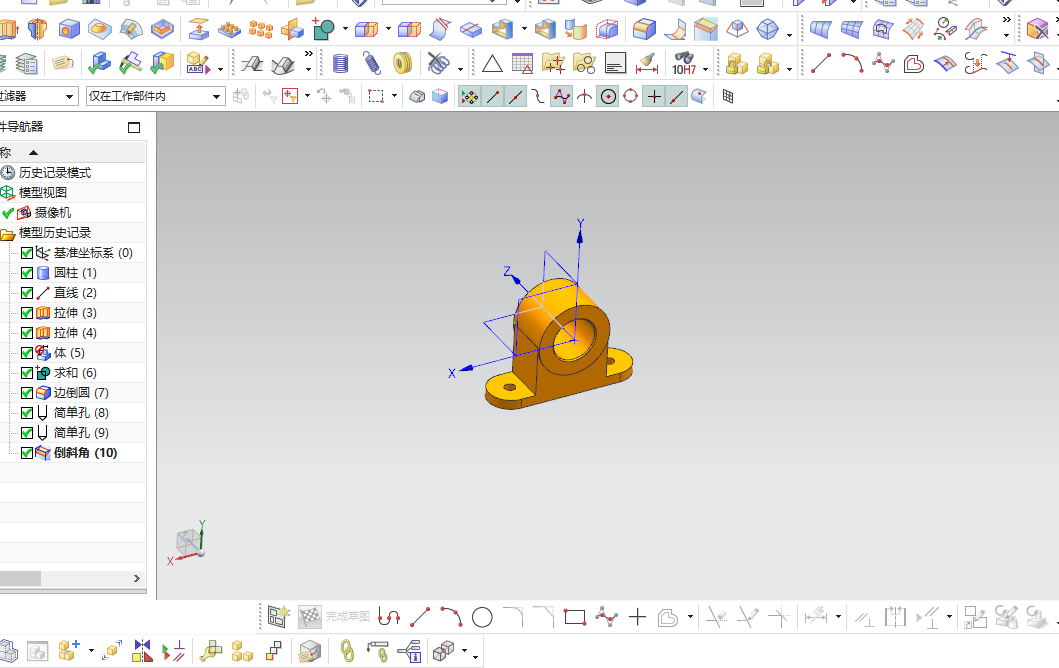Select the Shell tool icon
Image resolution: width=1059 pixels, height=668 pixels.
click(502, 29)
